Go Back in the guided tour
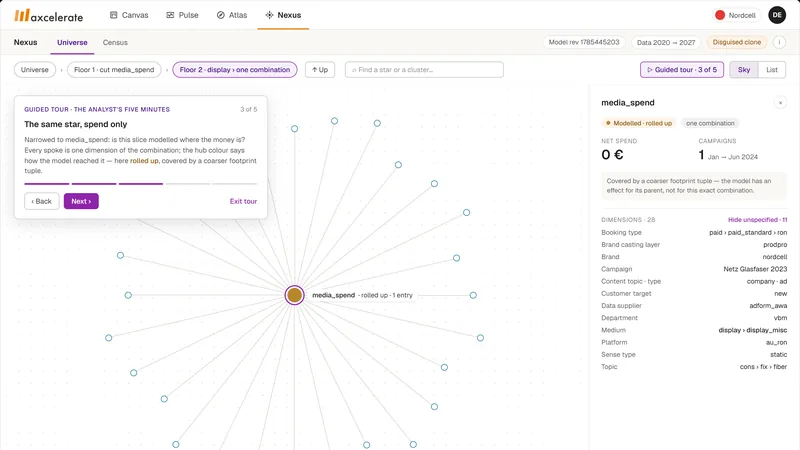 (42, 201)
